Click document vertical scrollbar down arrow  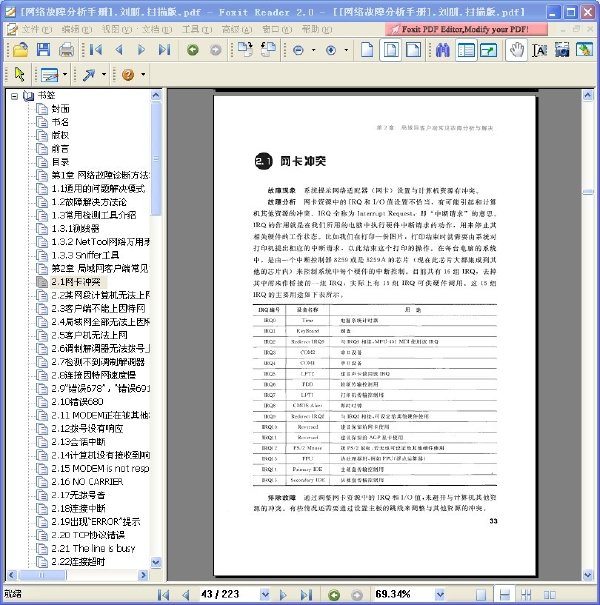587,575
